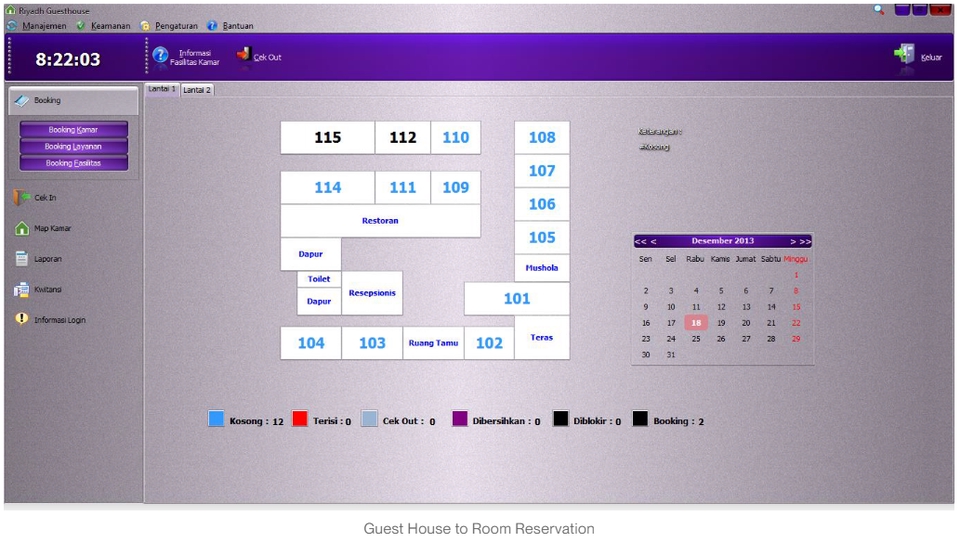Click the Booking Kamar button
960x542 pixels.
(x=73, y=130)
